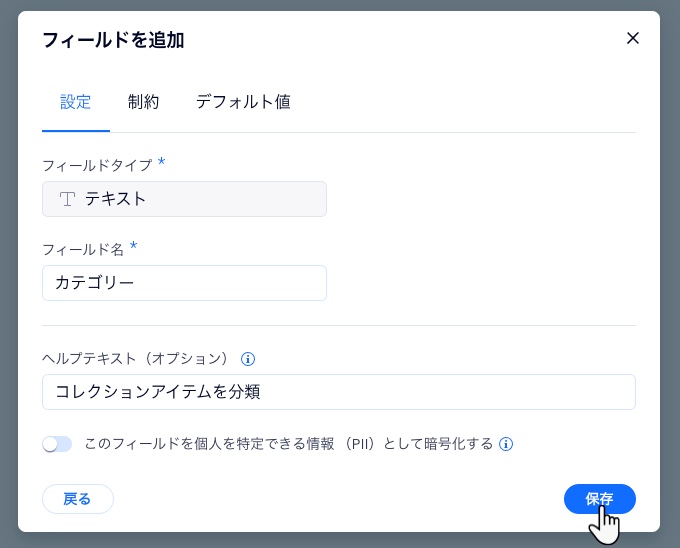Focus the フィールド名 input containing カテゴリー
This screenshot has width=680, height=548.
click(x=184, y=283)
